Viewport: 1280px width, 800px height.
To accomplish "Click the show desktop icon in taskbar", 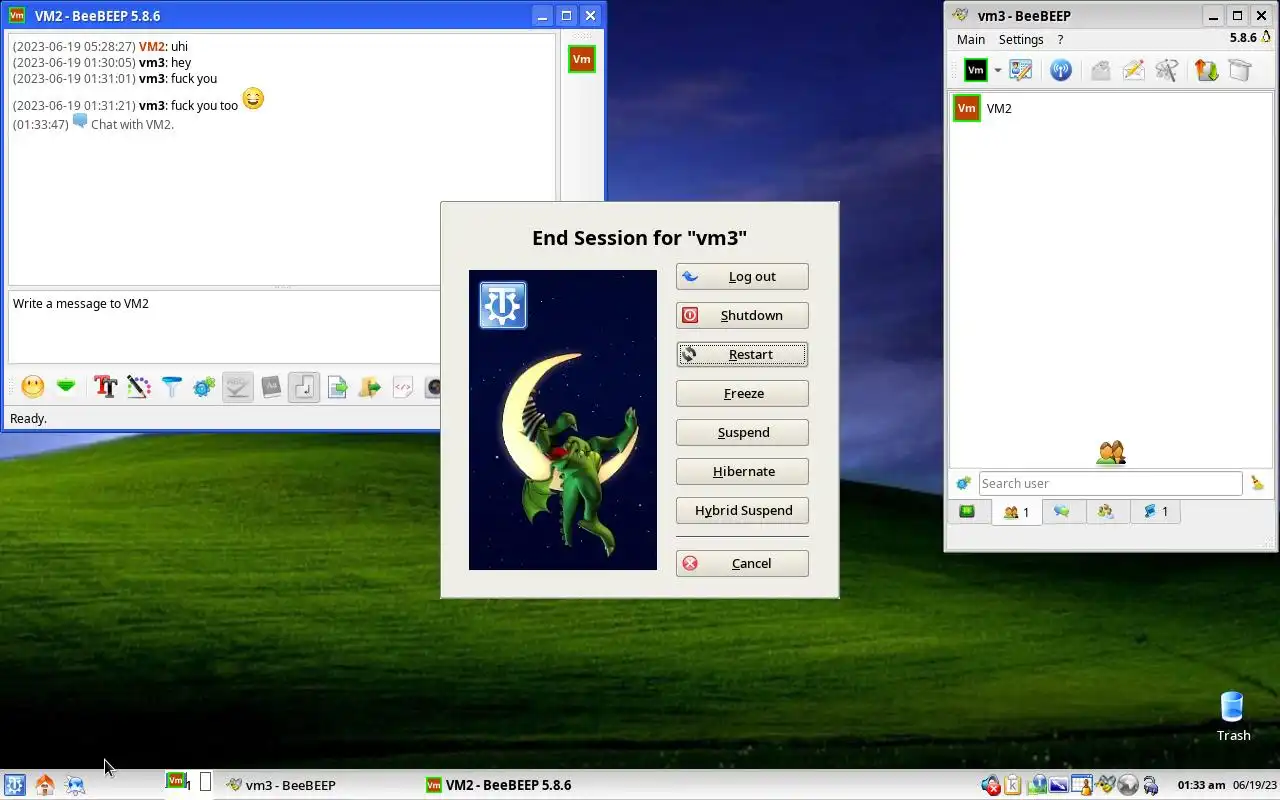I will tap(75, 785).
